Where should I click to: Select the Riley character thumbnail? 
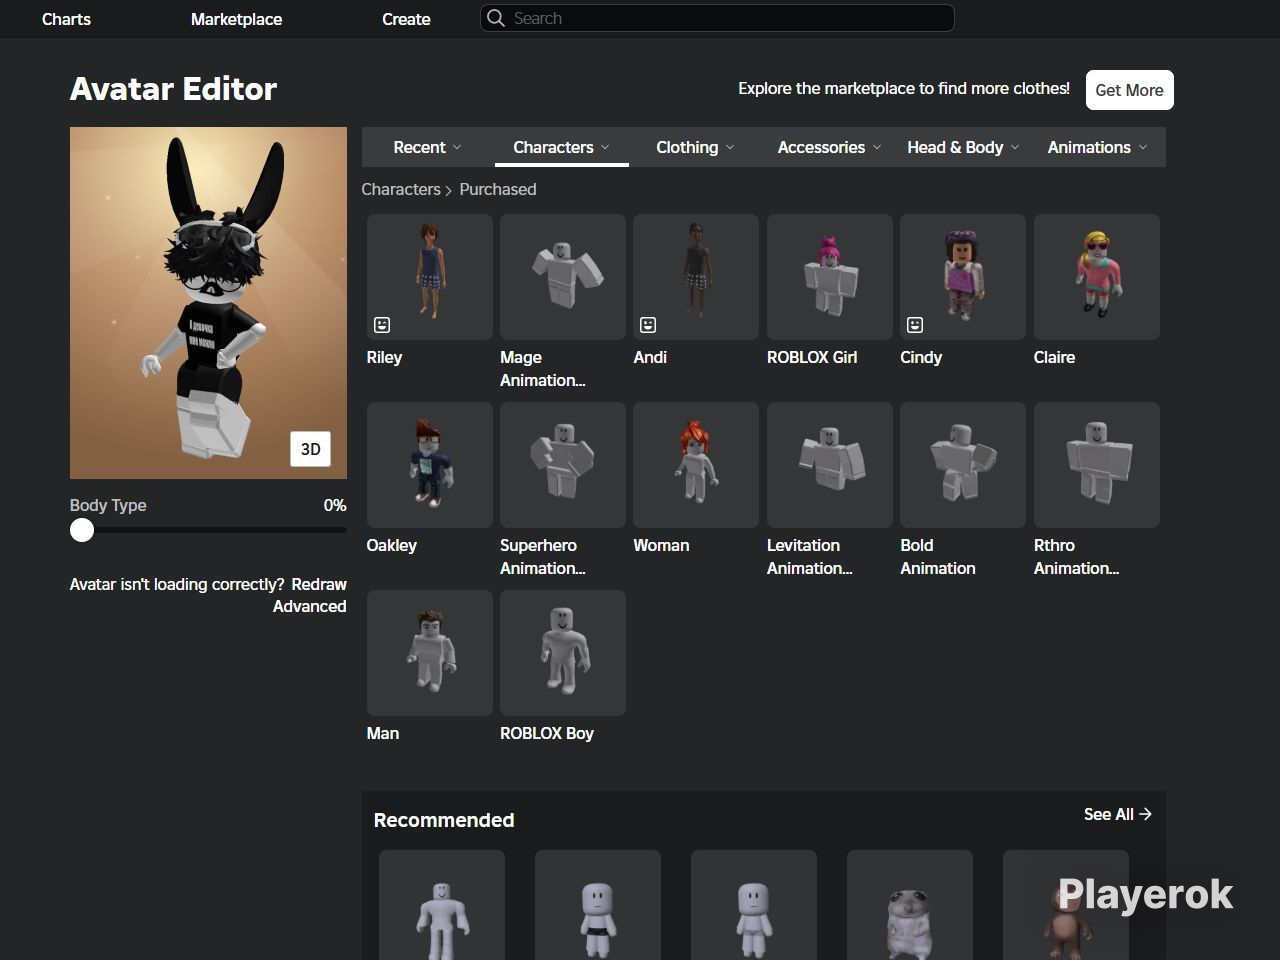(430, 277)
